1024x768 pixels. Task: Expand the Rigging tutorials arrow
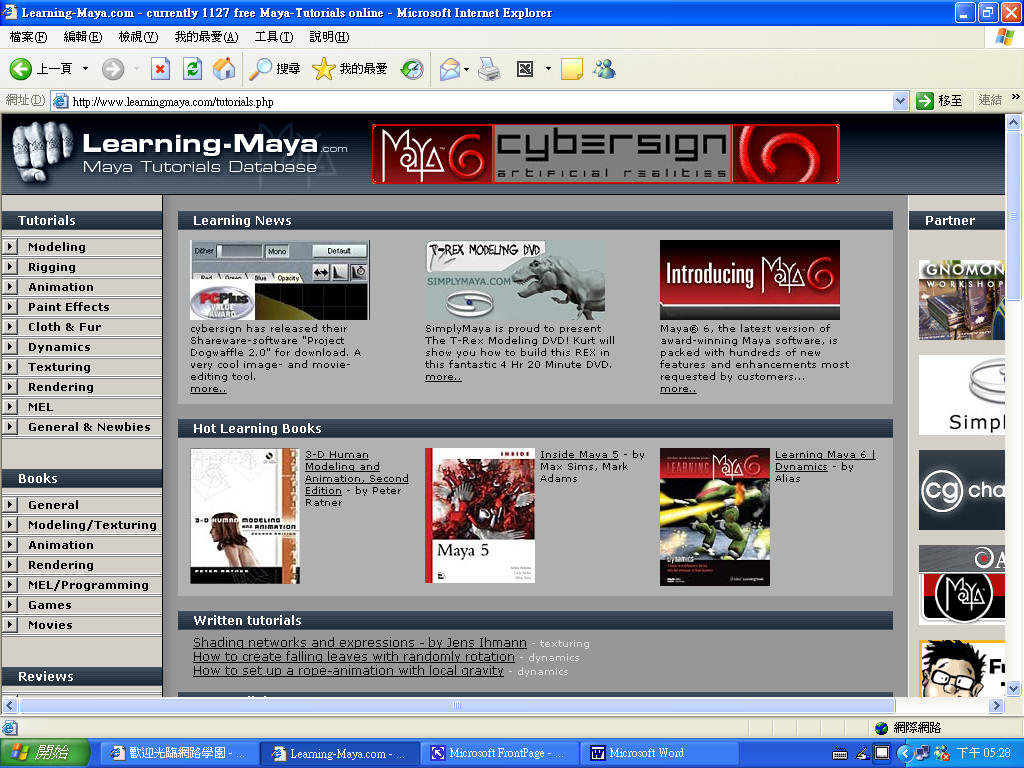click(10, 266)
